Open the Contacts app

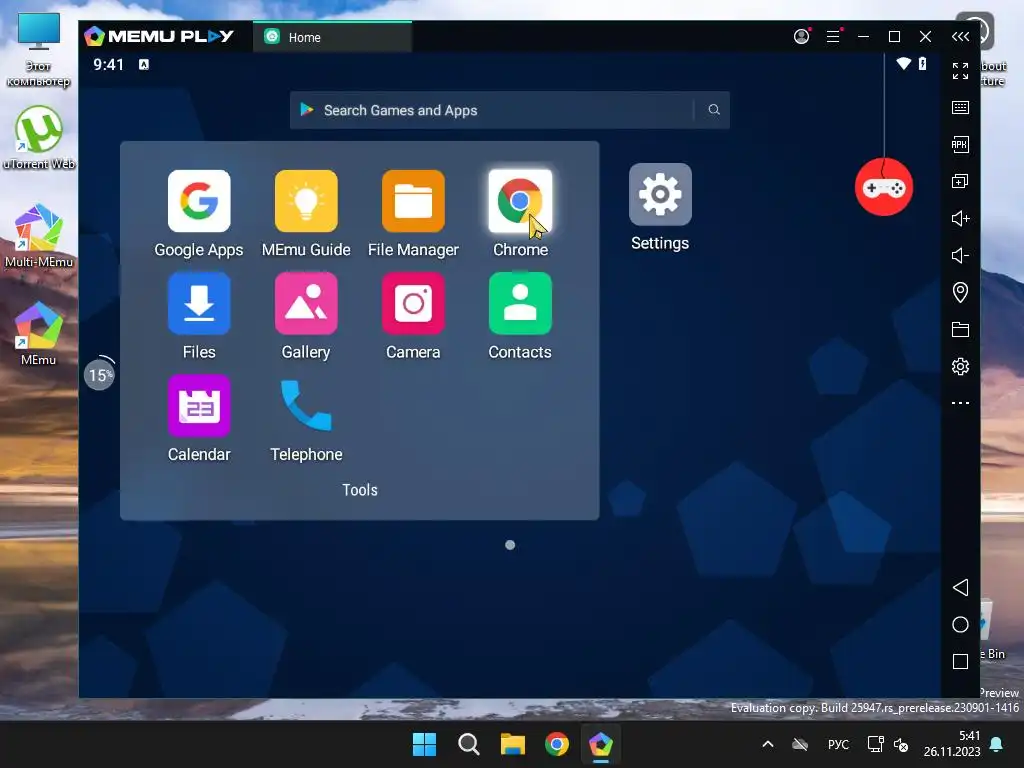[x=520, y=304]
